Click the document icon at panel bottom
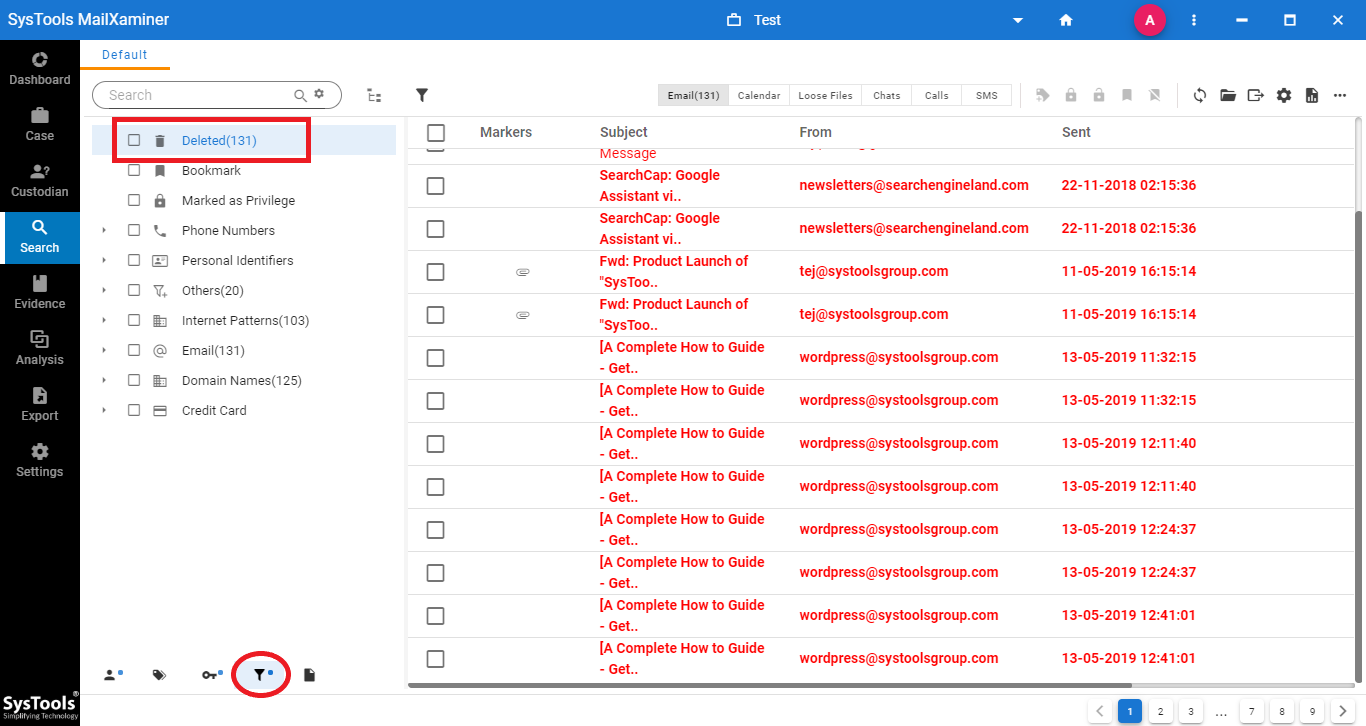 click(x=309, y=675)
